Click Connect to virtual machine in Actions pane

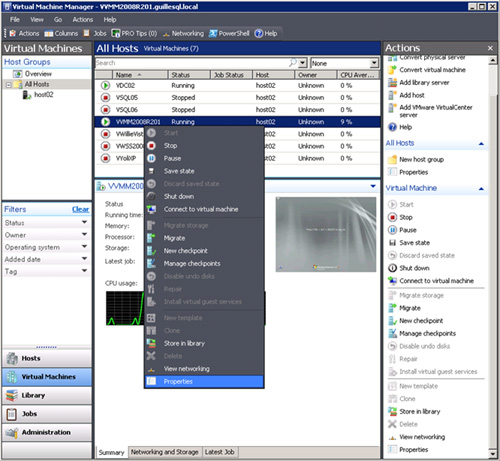click(x=436, y=281)
